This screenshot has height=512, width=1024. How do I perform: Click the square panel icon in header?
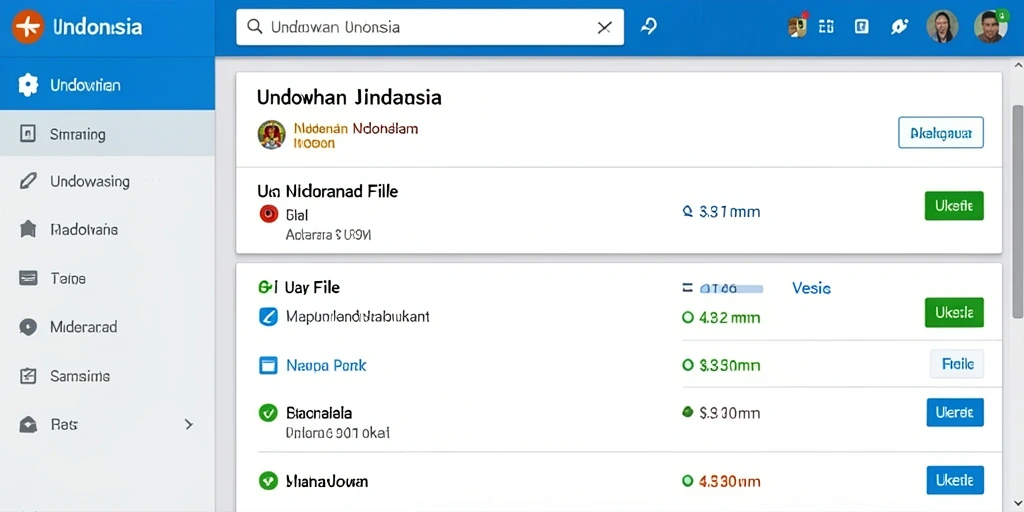(862, 27)
